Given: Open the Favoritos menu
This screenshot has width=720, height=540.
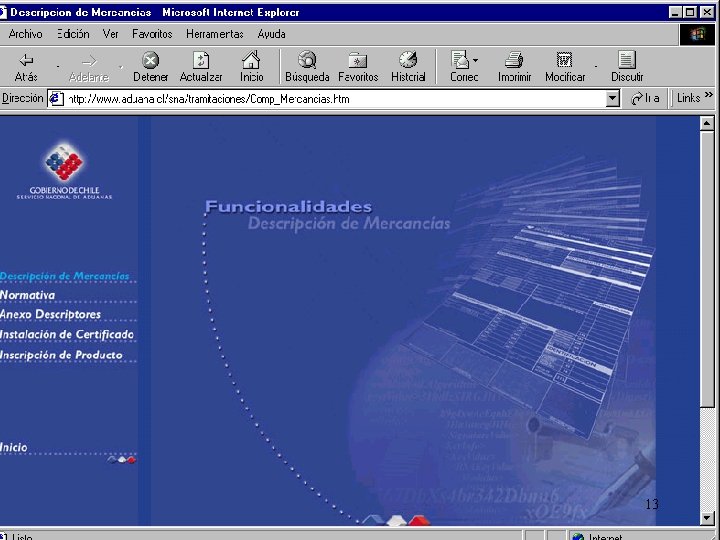Looking at the screenshot, I should pyautogui.click(x=152, y=34).
